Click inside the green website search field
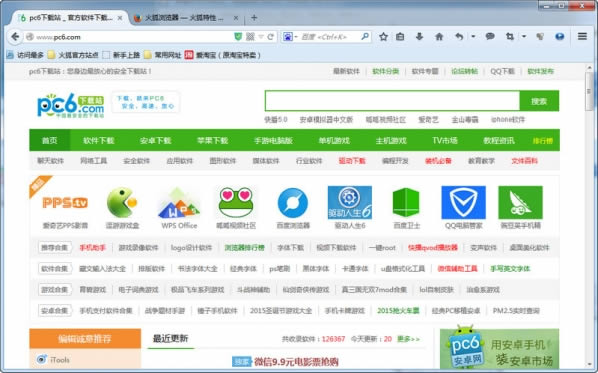The width and height of the screenshot is (598, 373). [x=392, y=101]
